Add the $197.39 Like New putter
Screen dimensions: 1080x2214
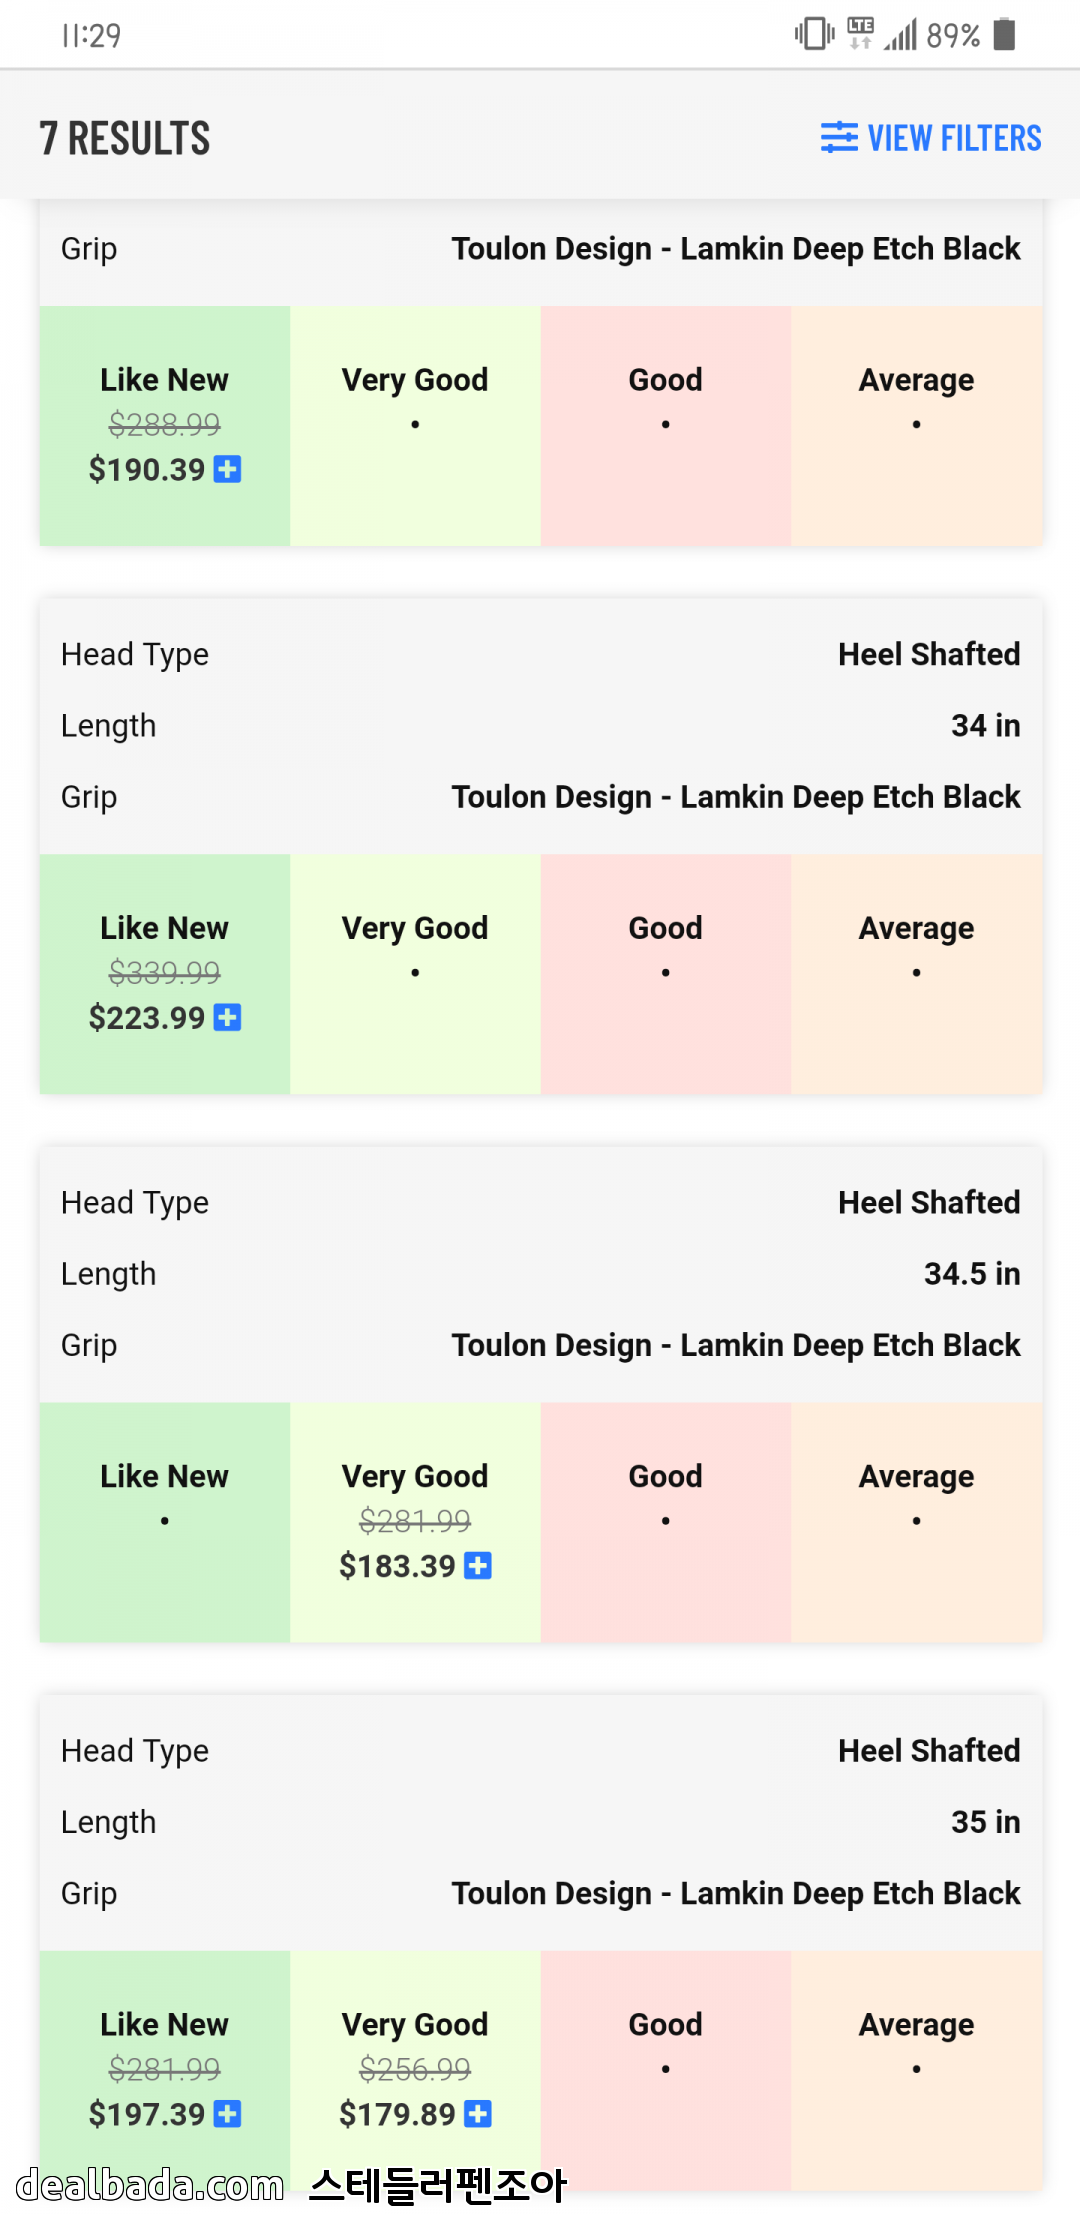[228, 2113]
